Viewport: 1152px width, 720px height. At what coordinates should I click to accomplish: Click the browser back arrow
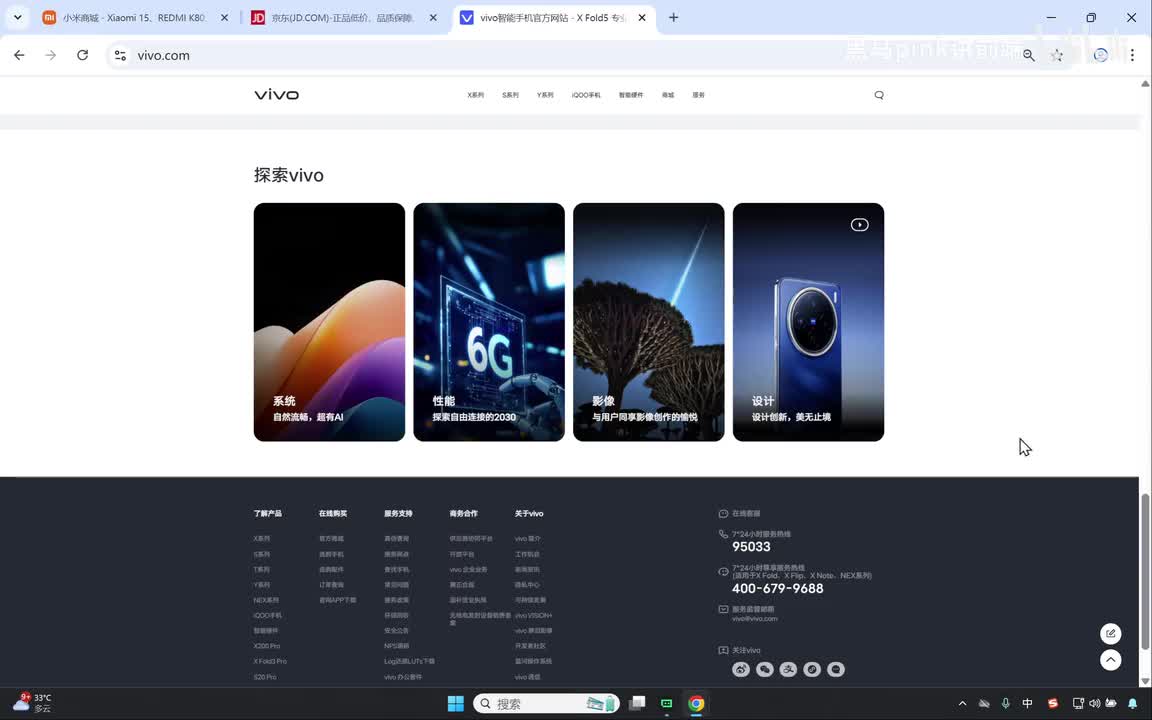[19, 55]
